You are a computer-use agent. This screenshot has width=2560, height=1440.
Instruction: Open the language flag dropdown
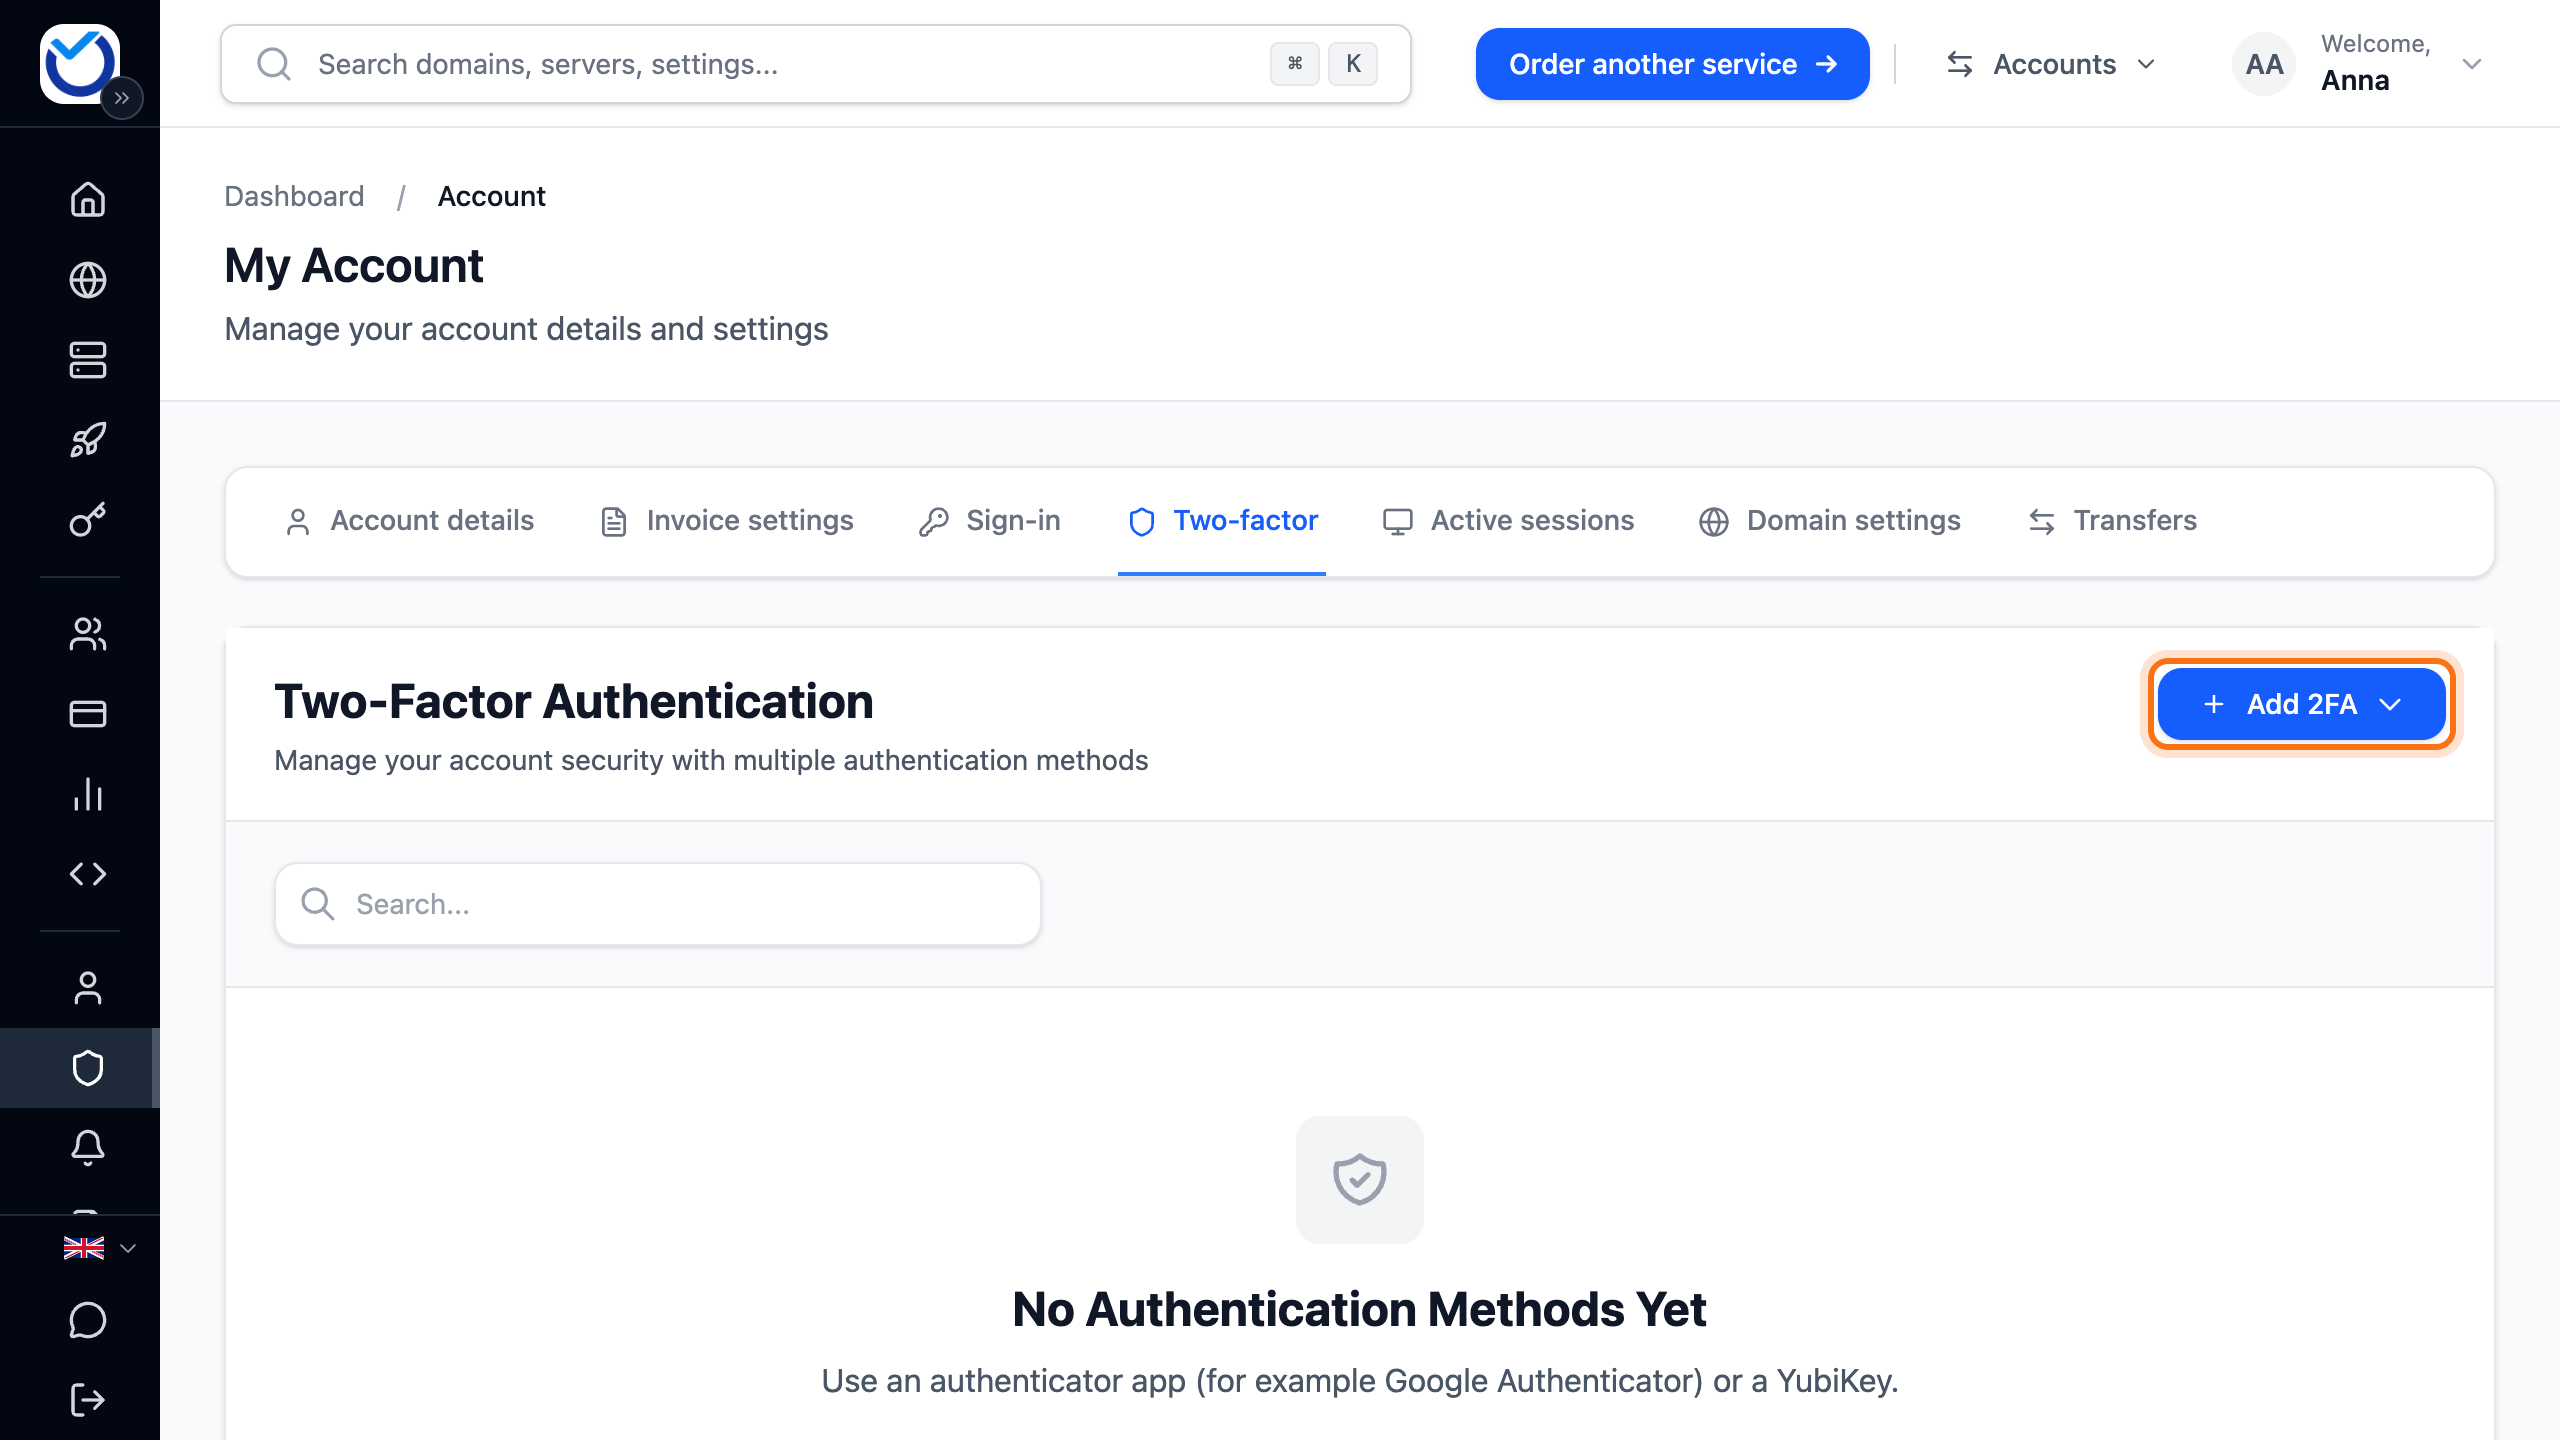click(x=99, y=1248)
